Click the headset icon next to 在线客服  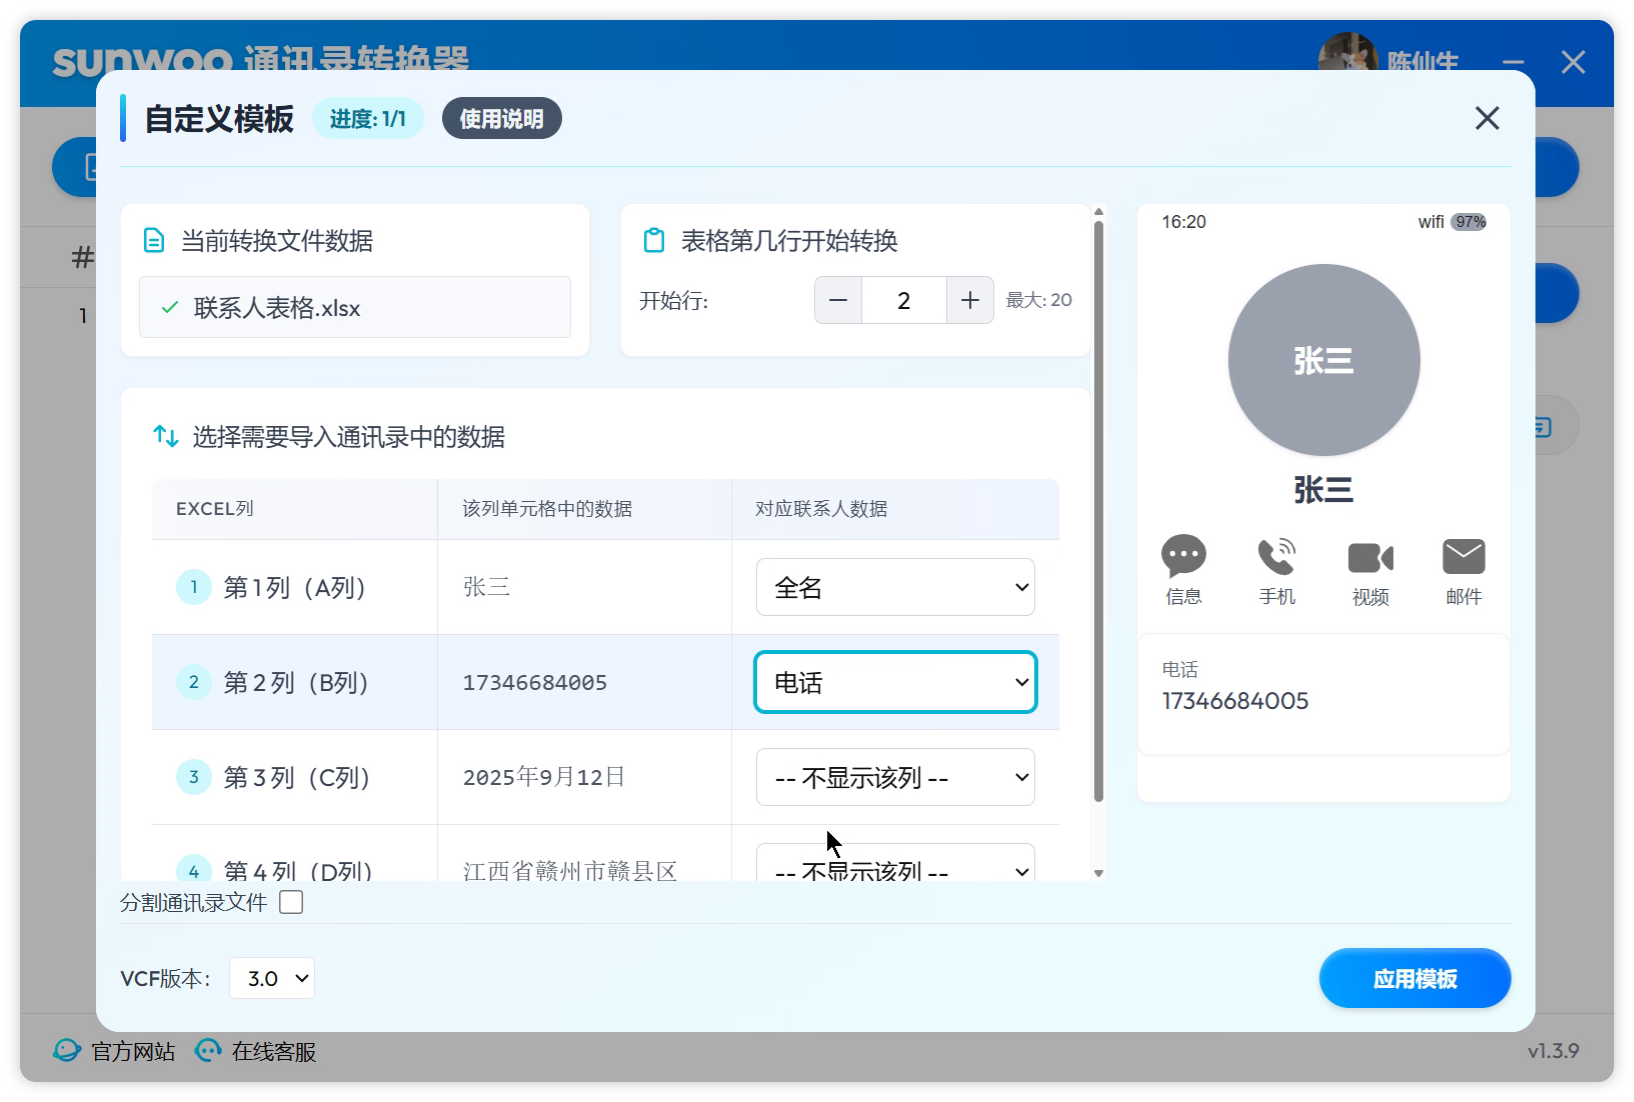point(209,1051)
